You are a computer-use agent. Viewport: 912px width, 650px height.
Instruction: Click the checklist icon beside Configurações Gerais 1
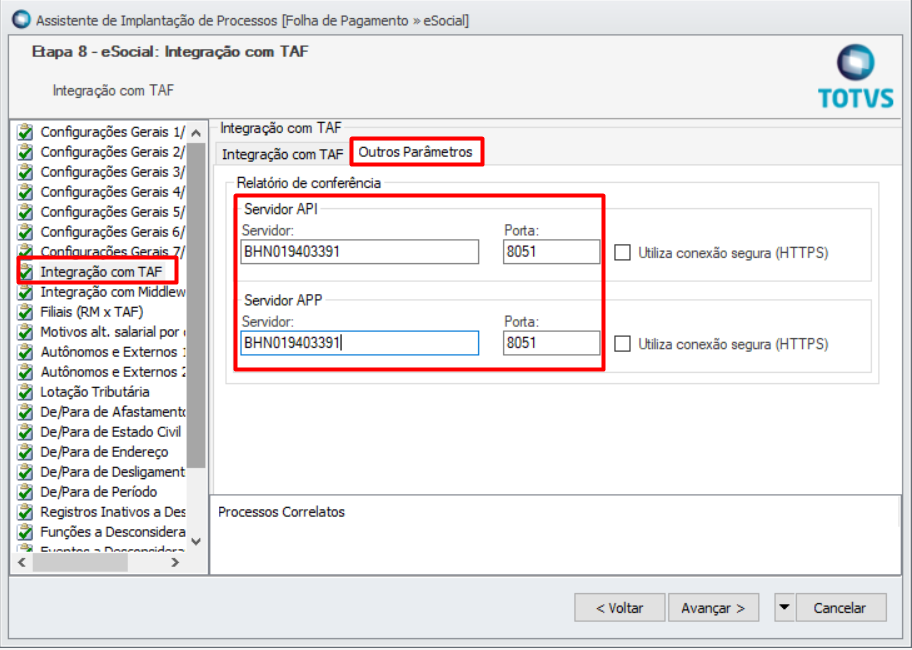[25, 133]
